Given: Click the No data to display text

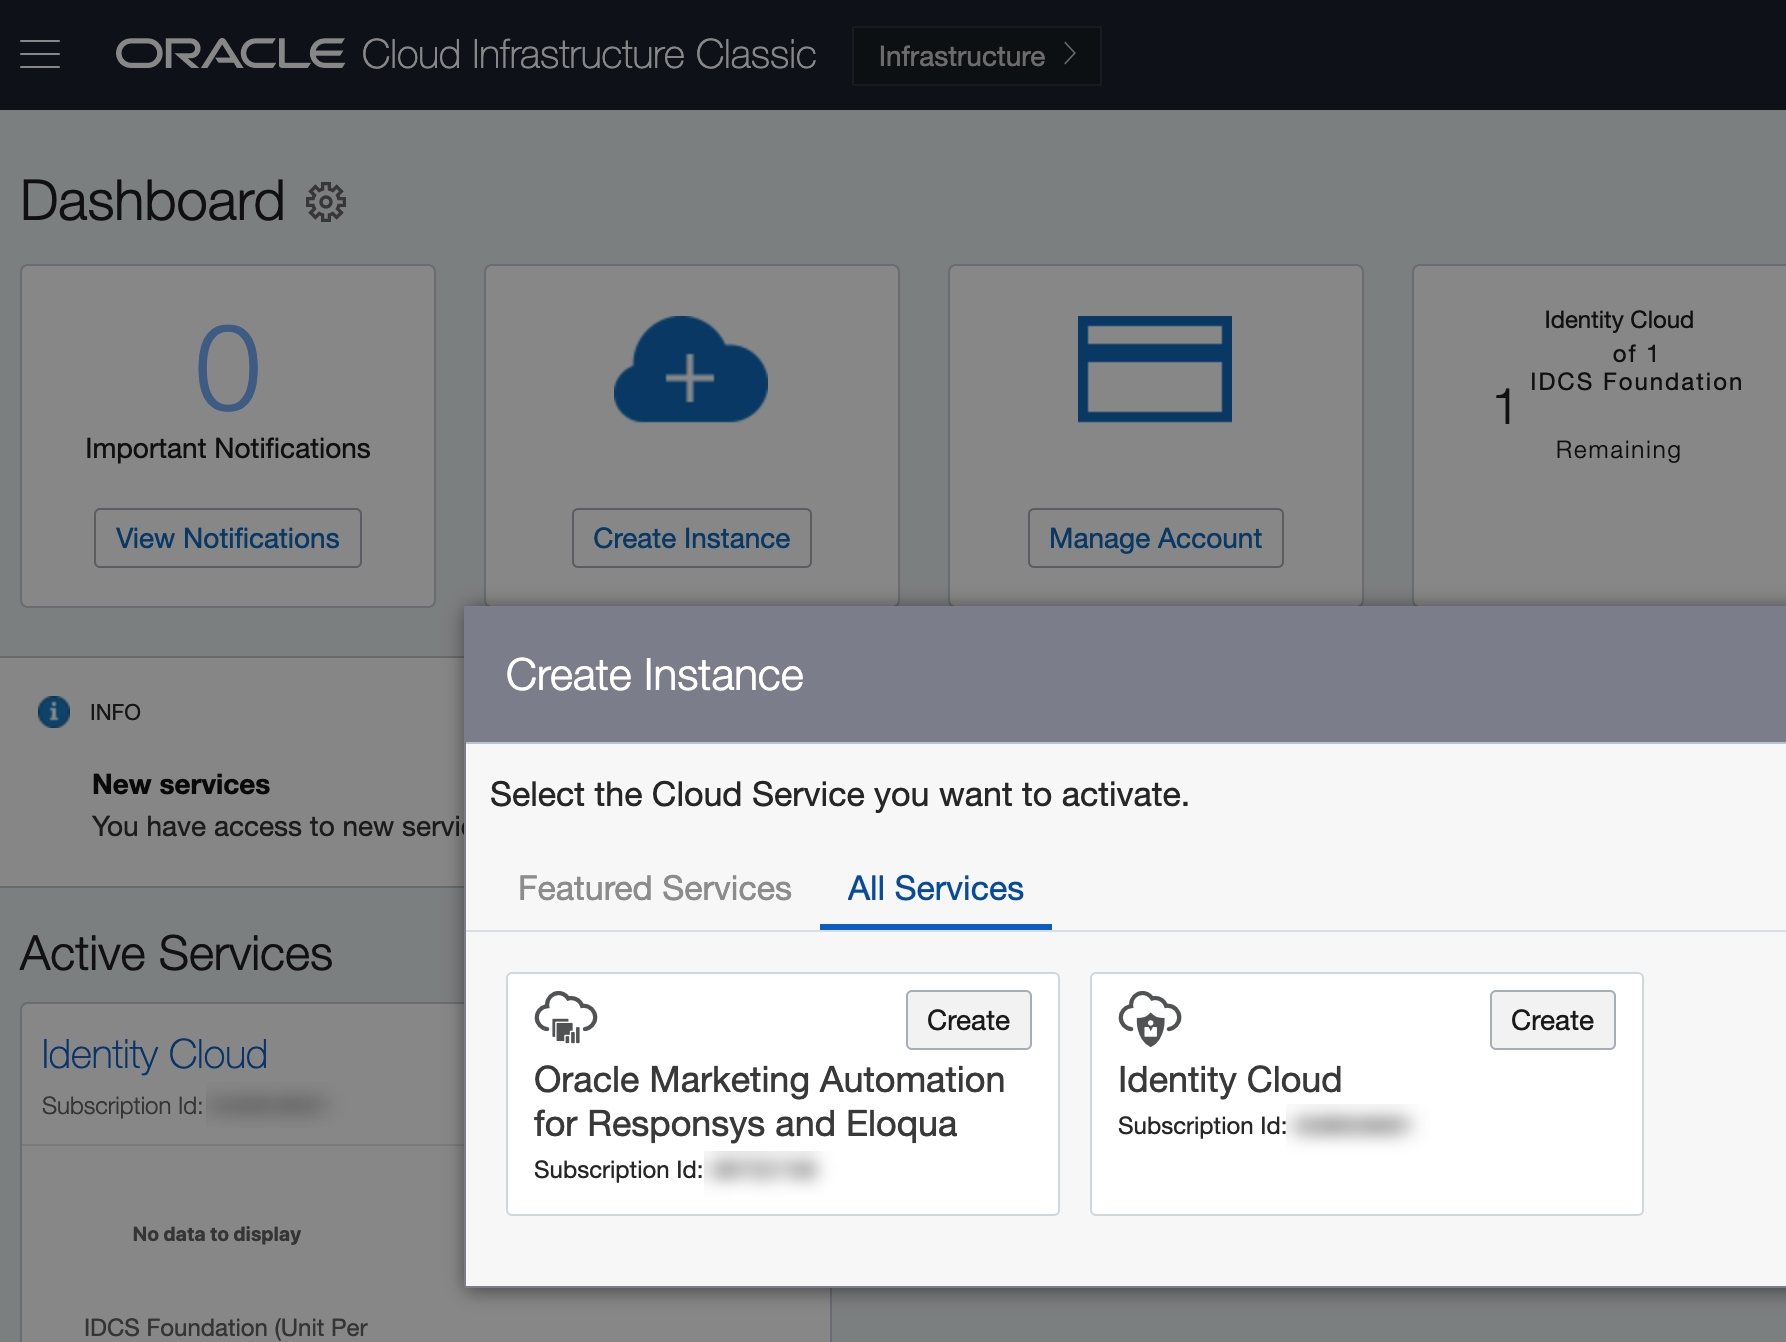Looking at the screenshot, I should (217, 1234).
